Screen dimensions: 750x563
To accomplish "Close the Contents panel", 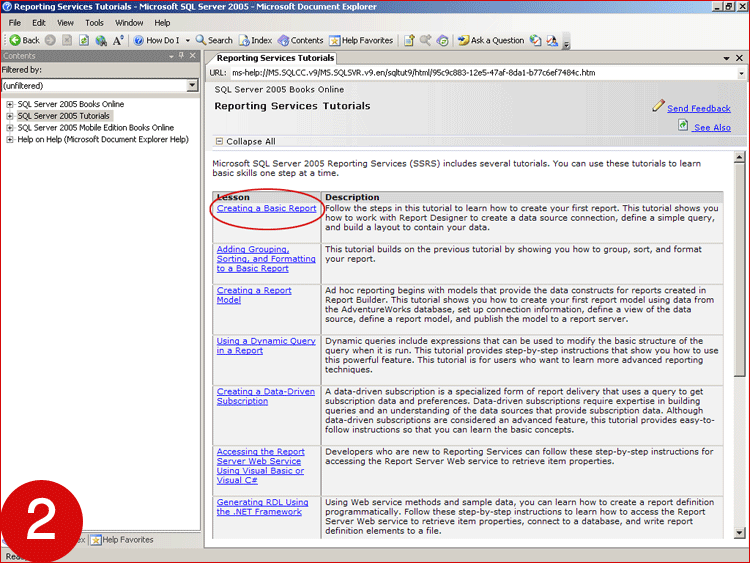I will 193,56.
